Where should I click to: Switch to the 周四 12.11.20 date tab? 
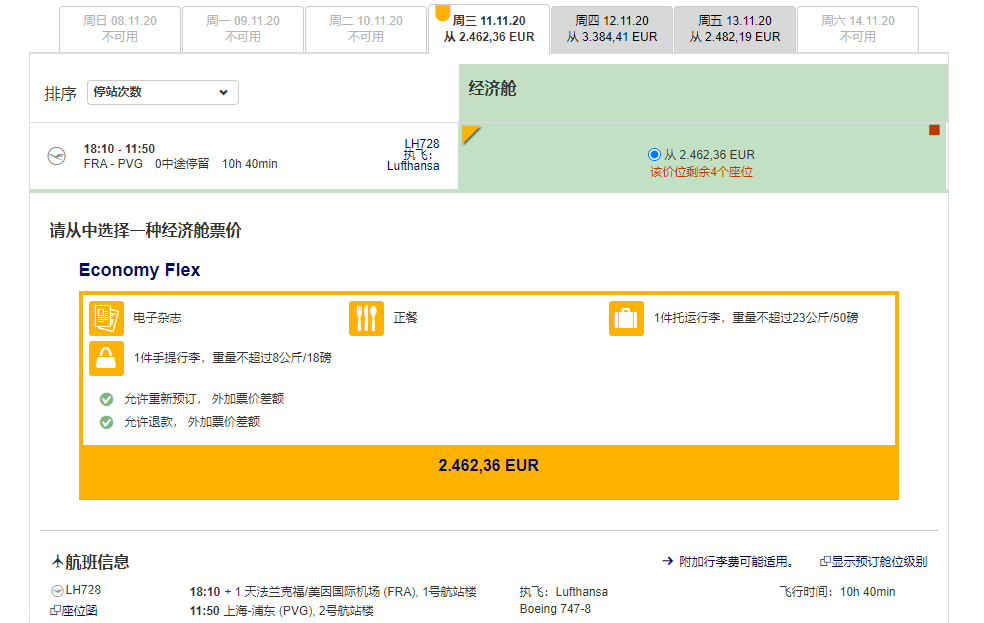612,29
